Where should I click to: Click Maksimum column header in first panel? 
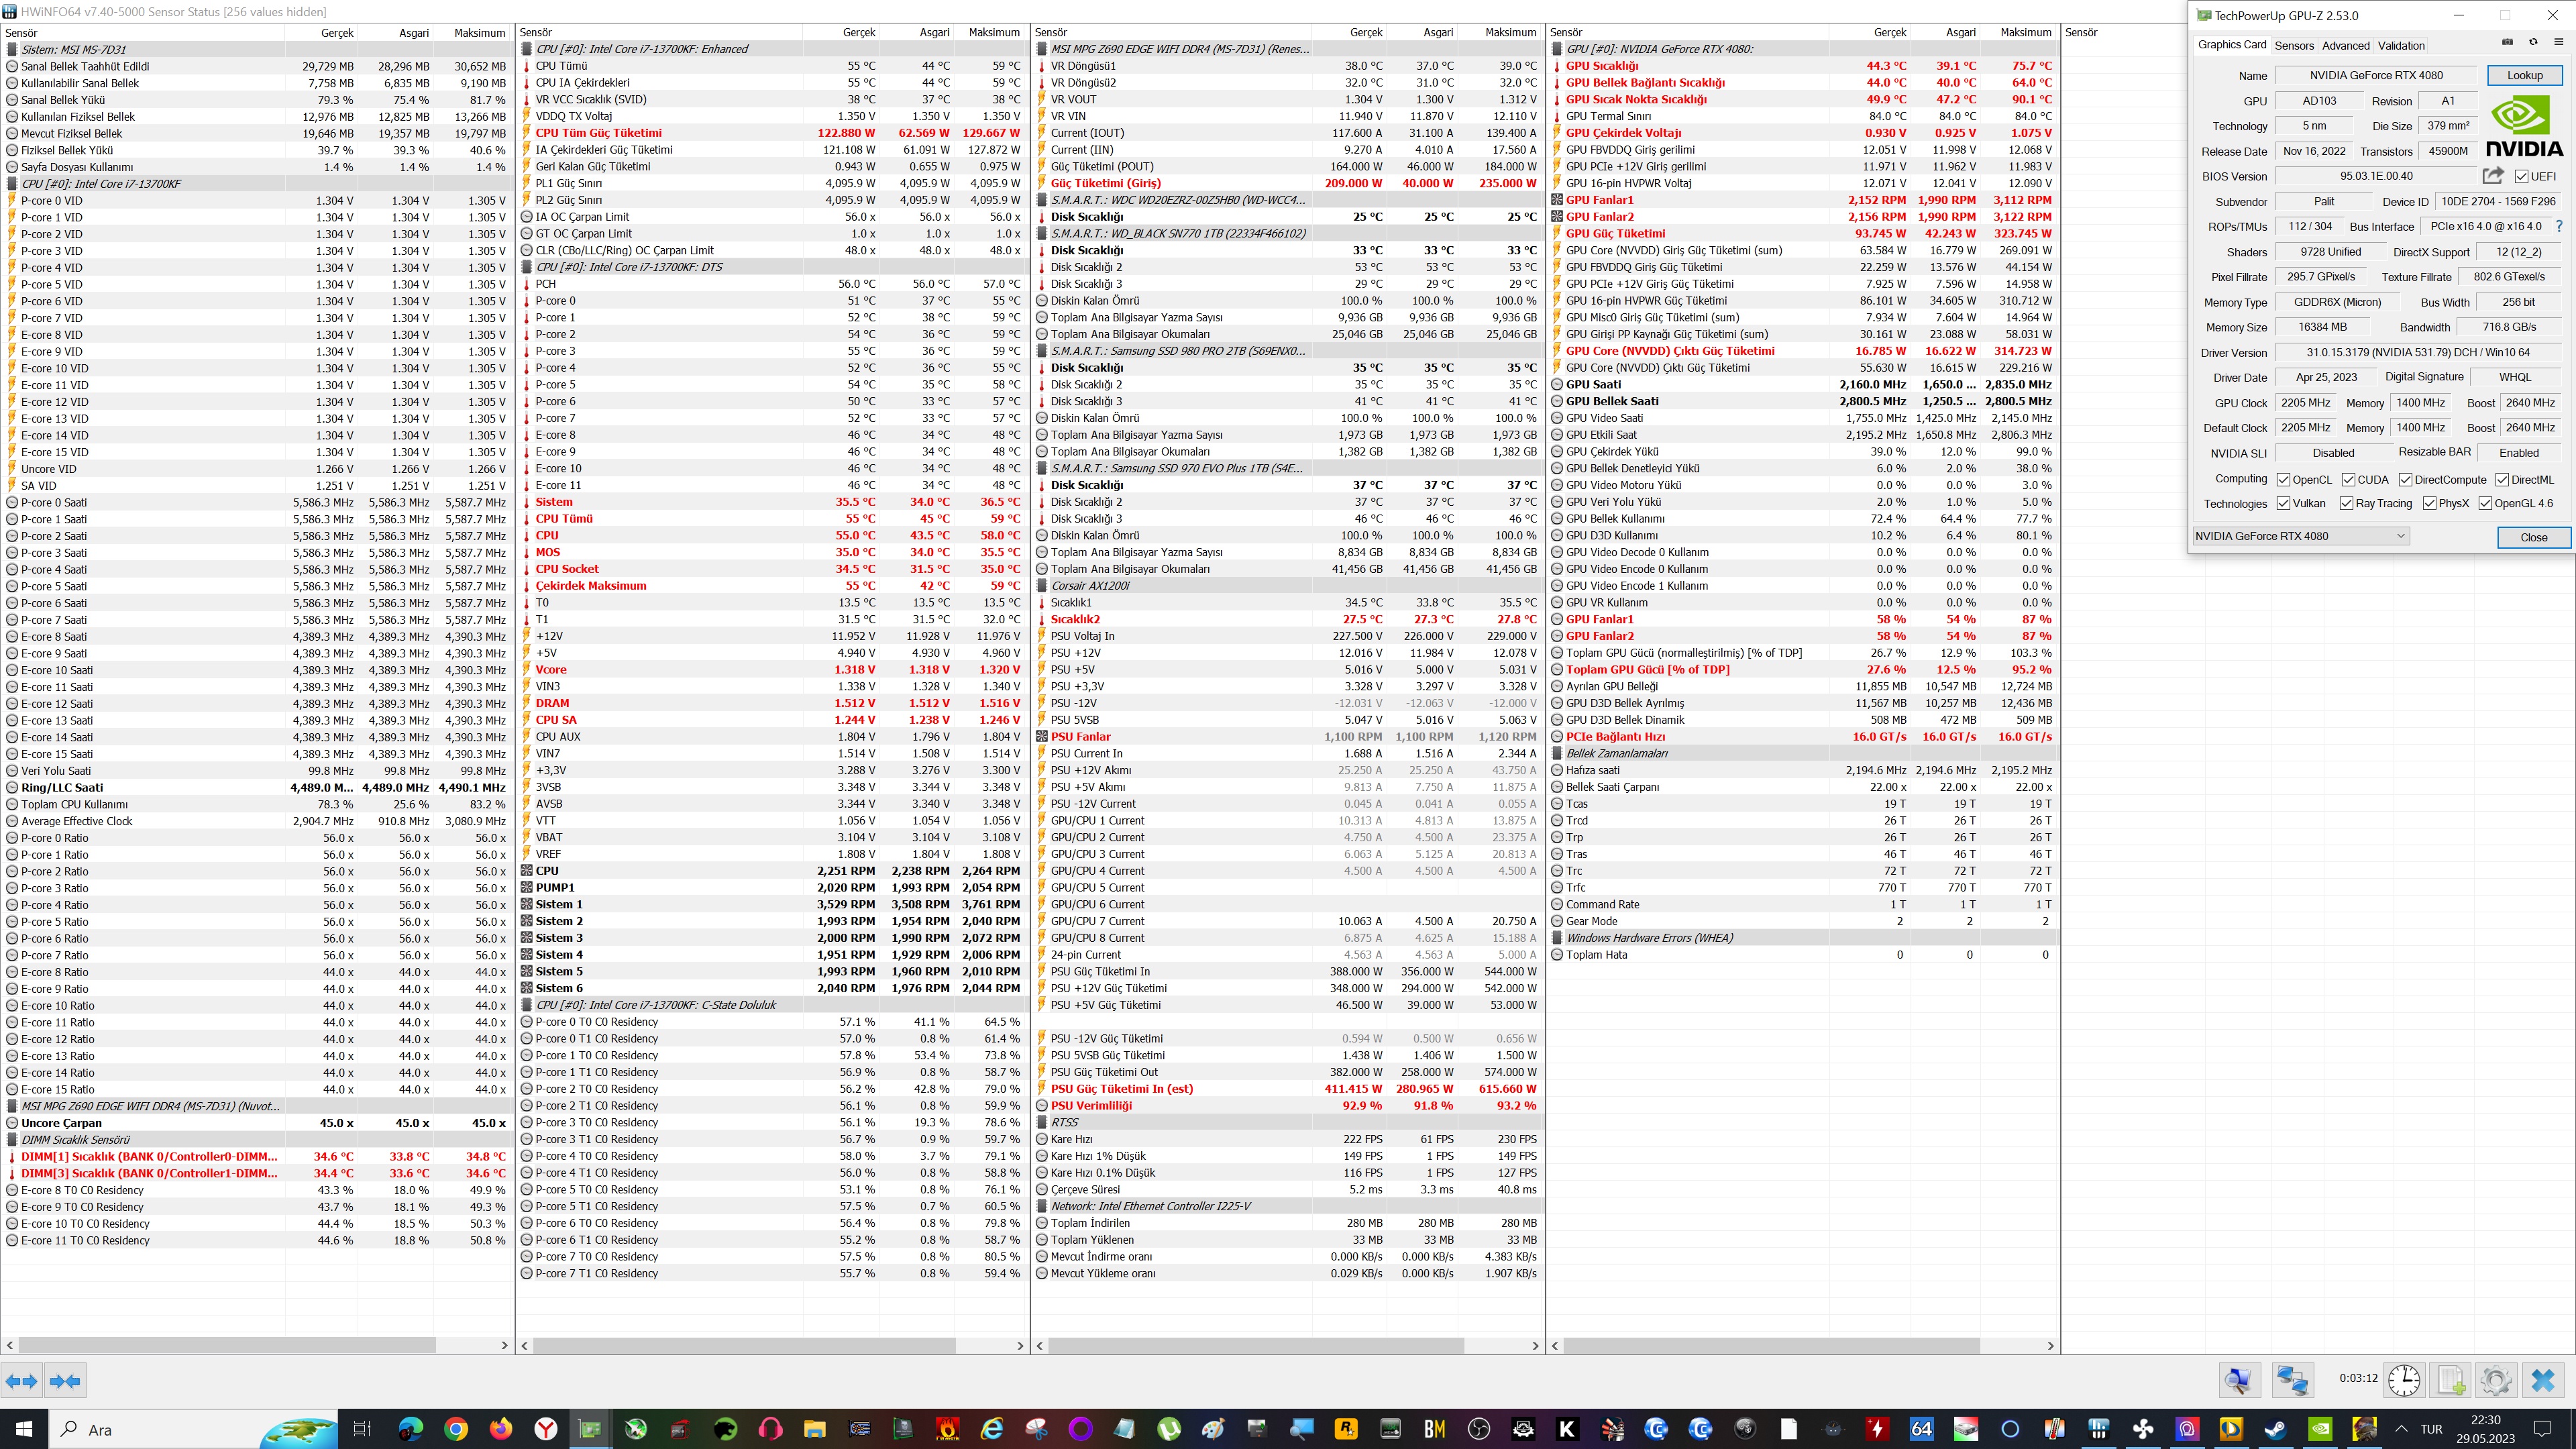479,32
